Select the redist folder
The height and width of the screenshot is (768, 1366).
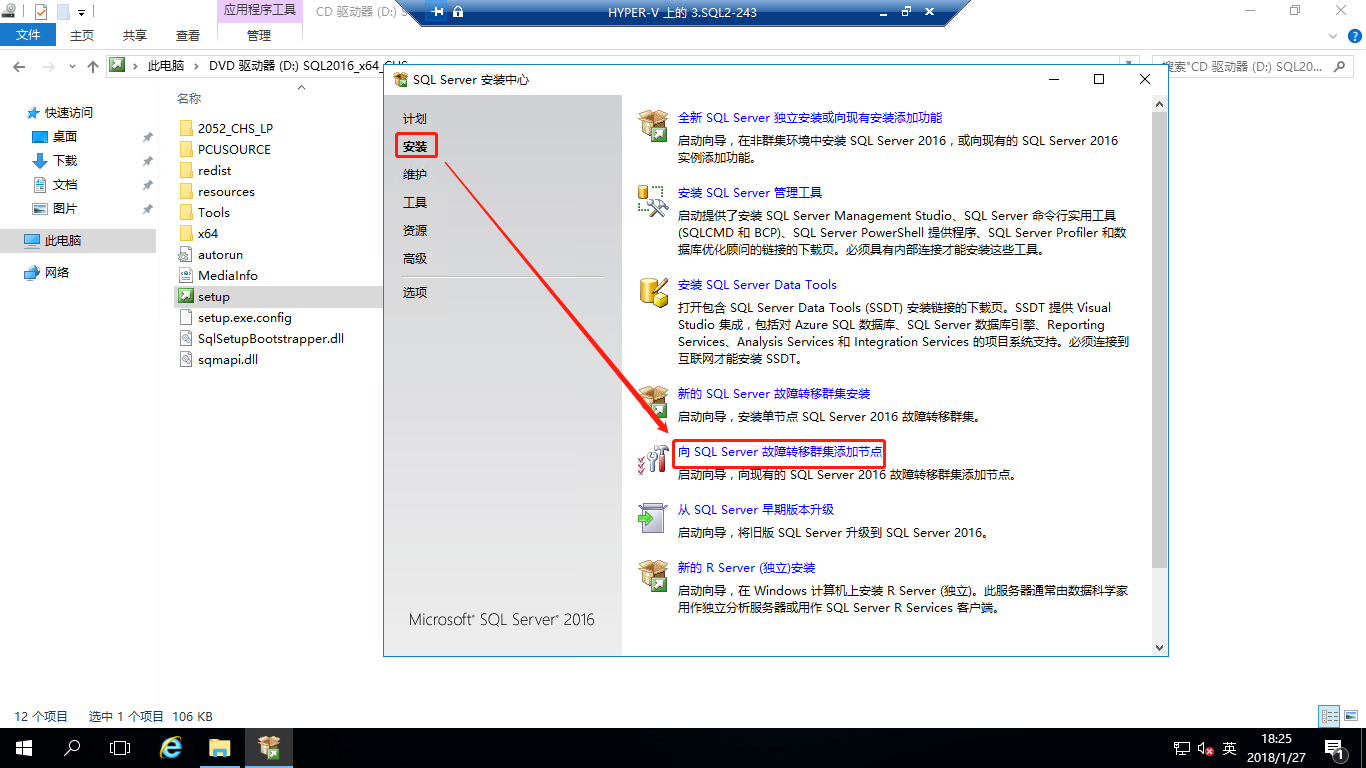(215, 171)
